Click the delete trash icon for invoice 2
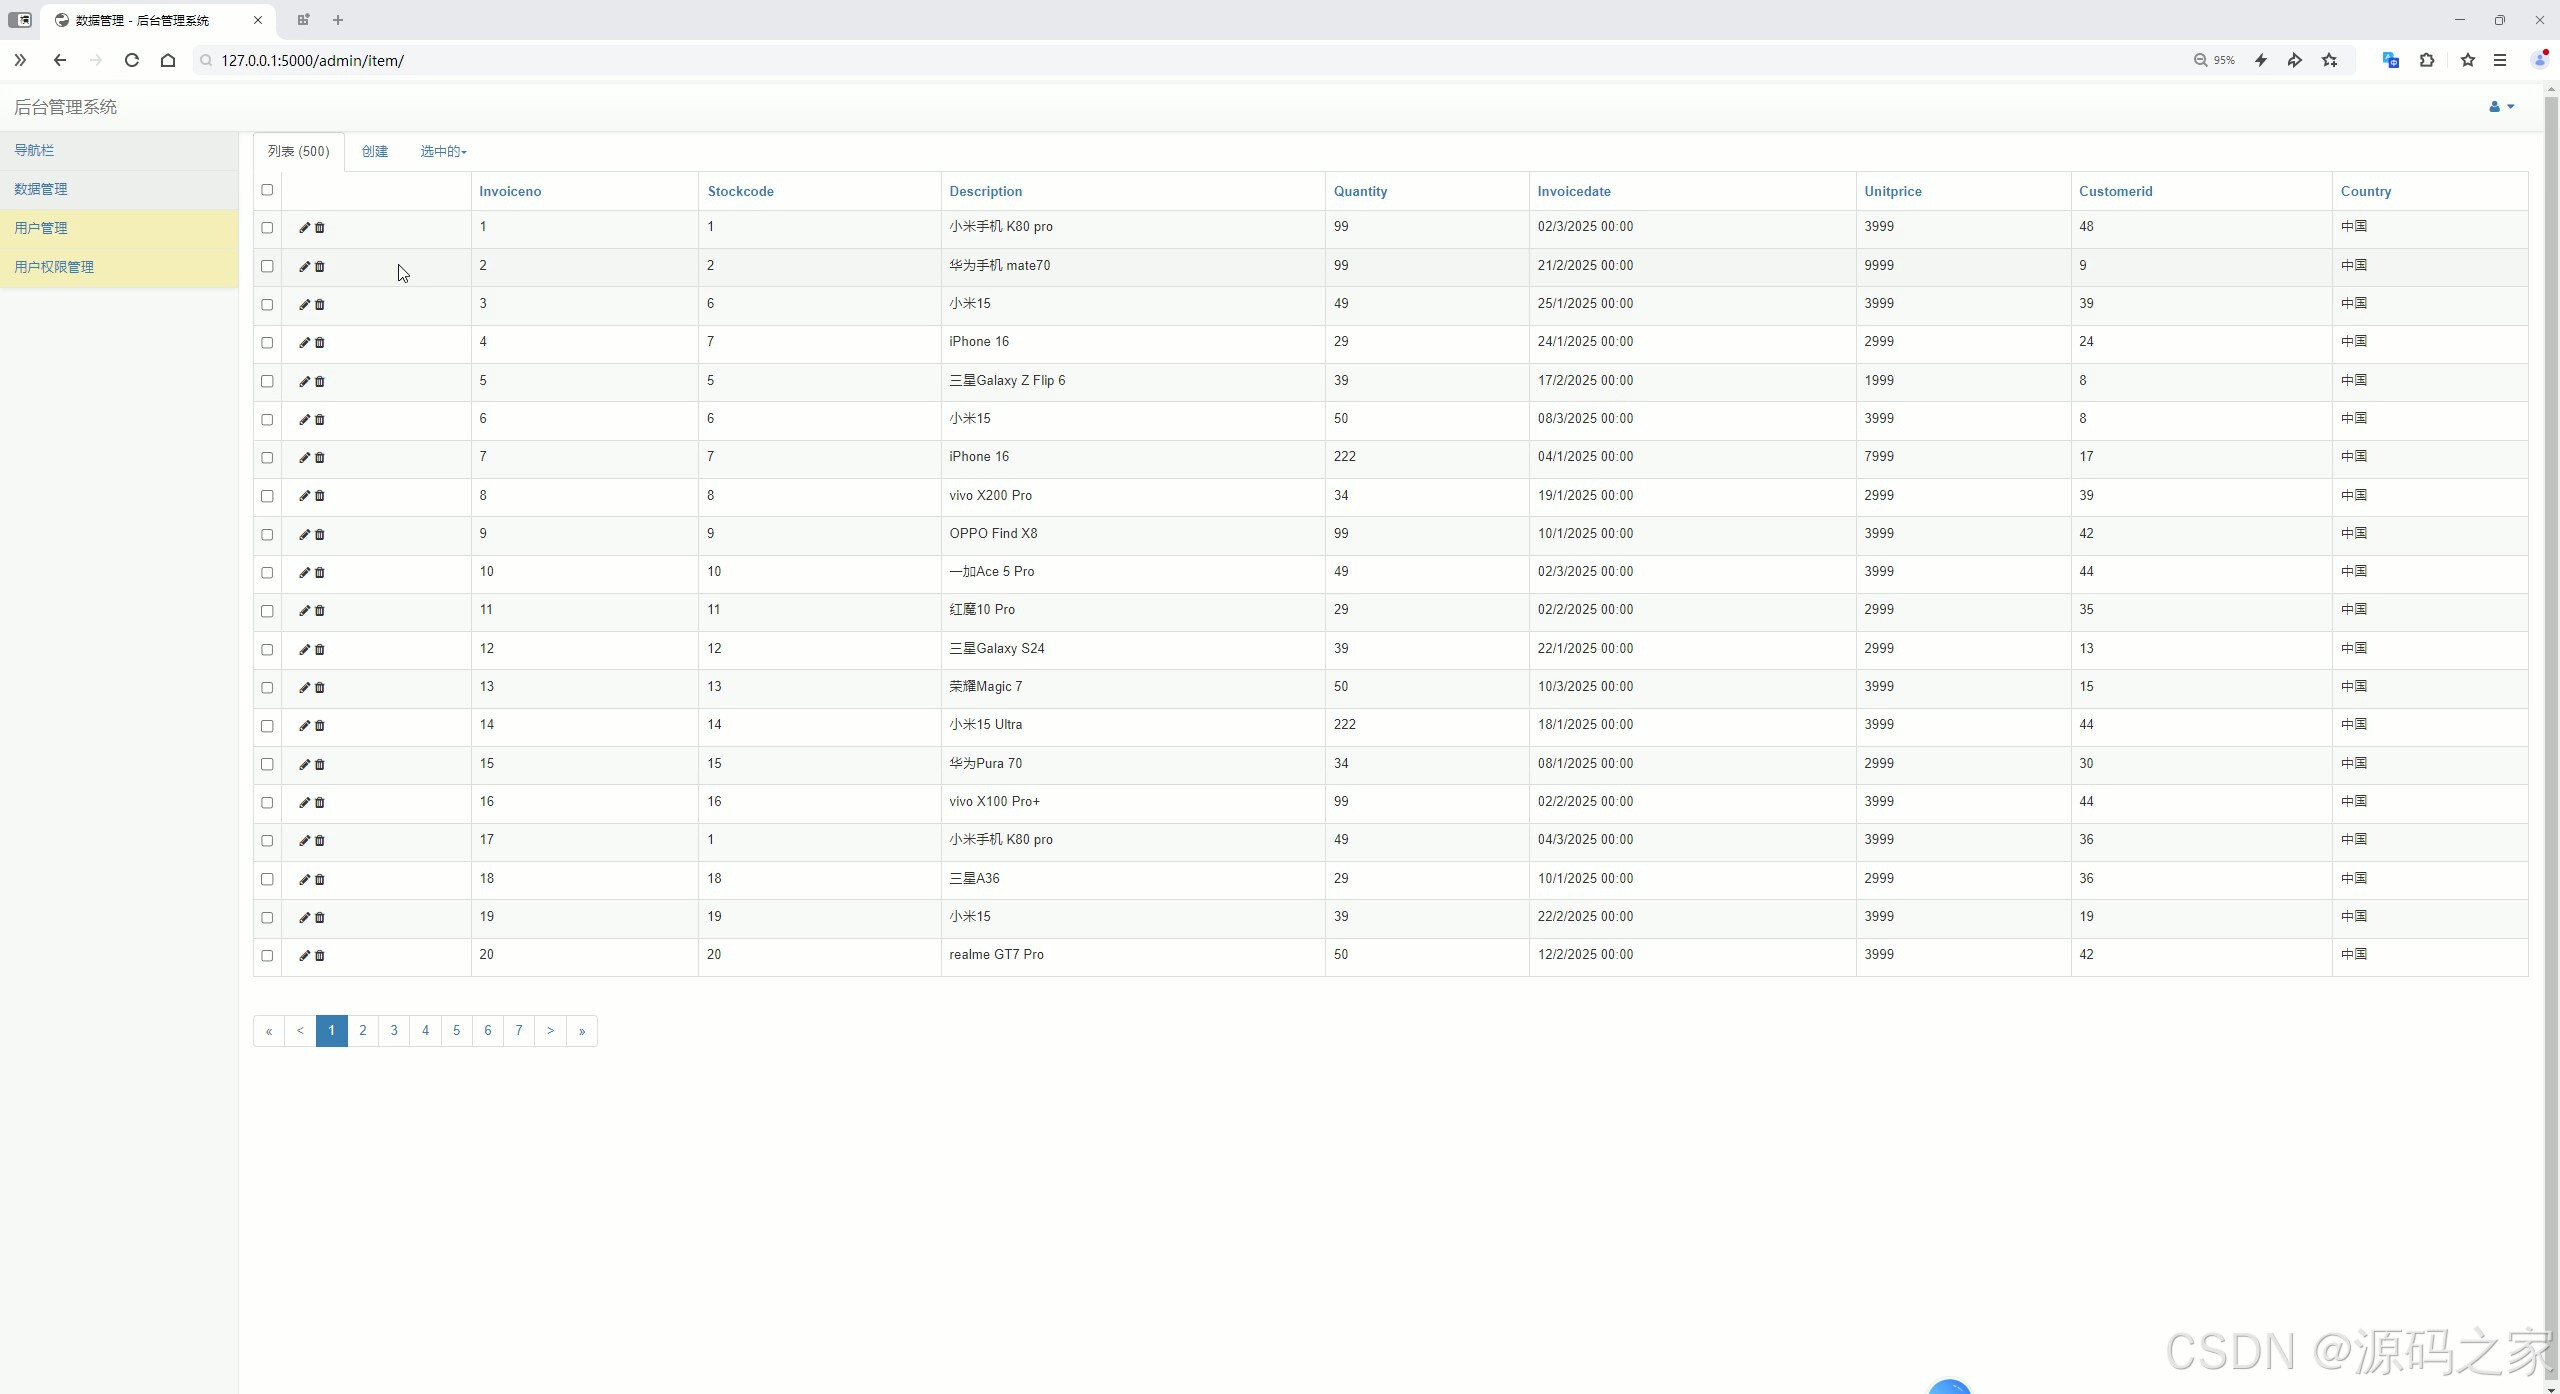2560x1394 pixels. (320, 267)
